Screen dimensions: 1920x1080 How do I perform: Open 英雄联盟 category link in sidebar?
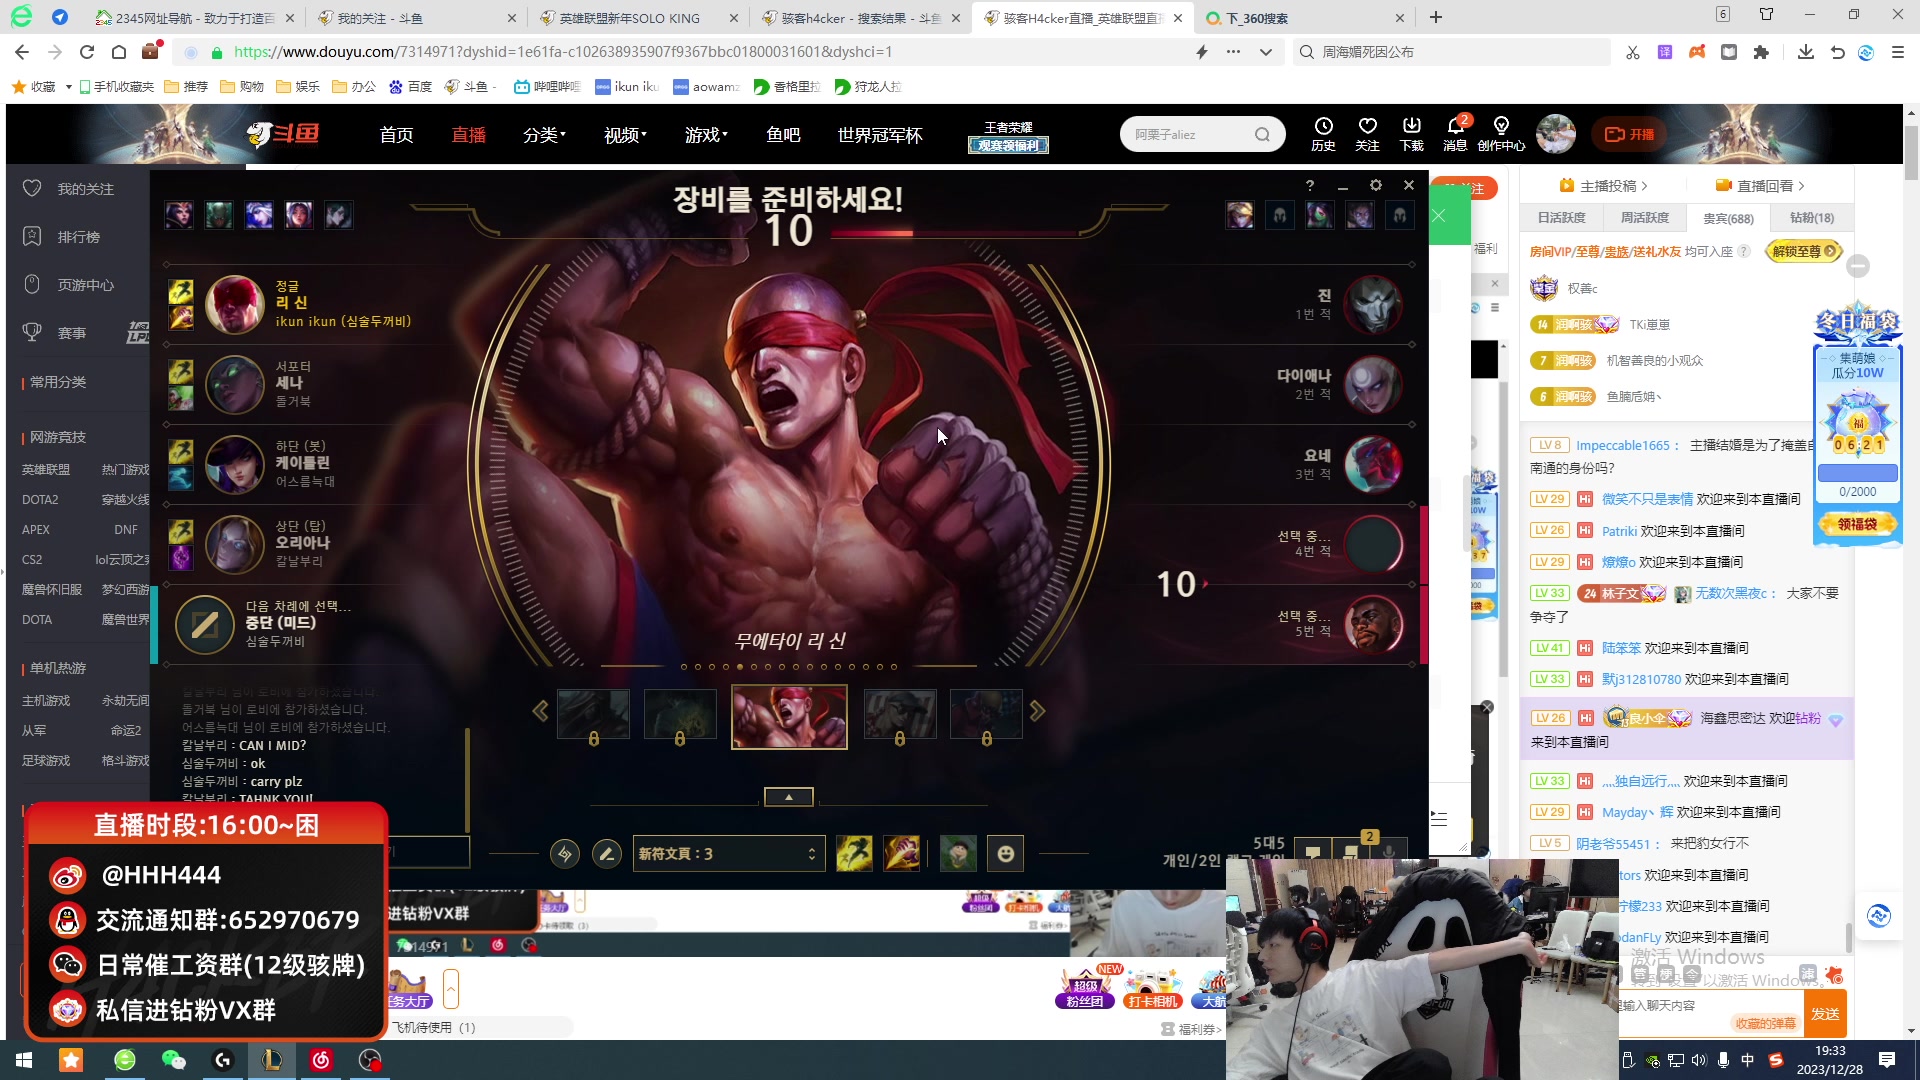click(x=46, y=470)
